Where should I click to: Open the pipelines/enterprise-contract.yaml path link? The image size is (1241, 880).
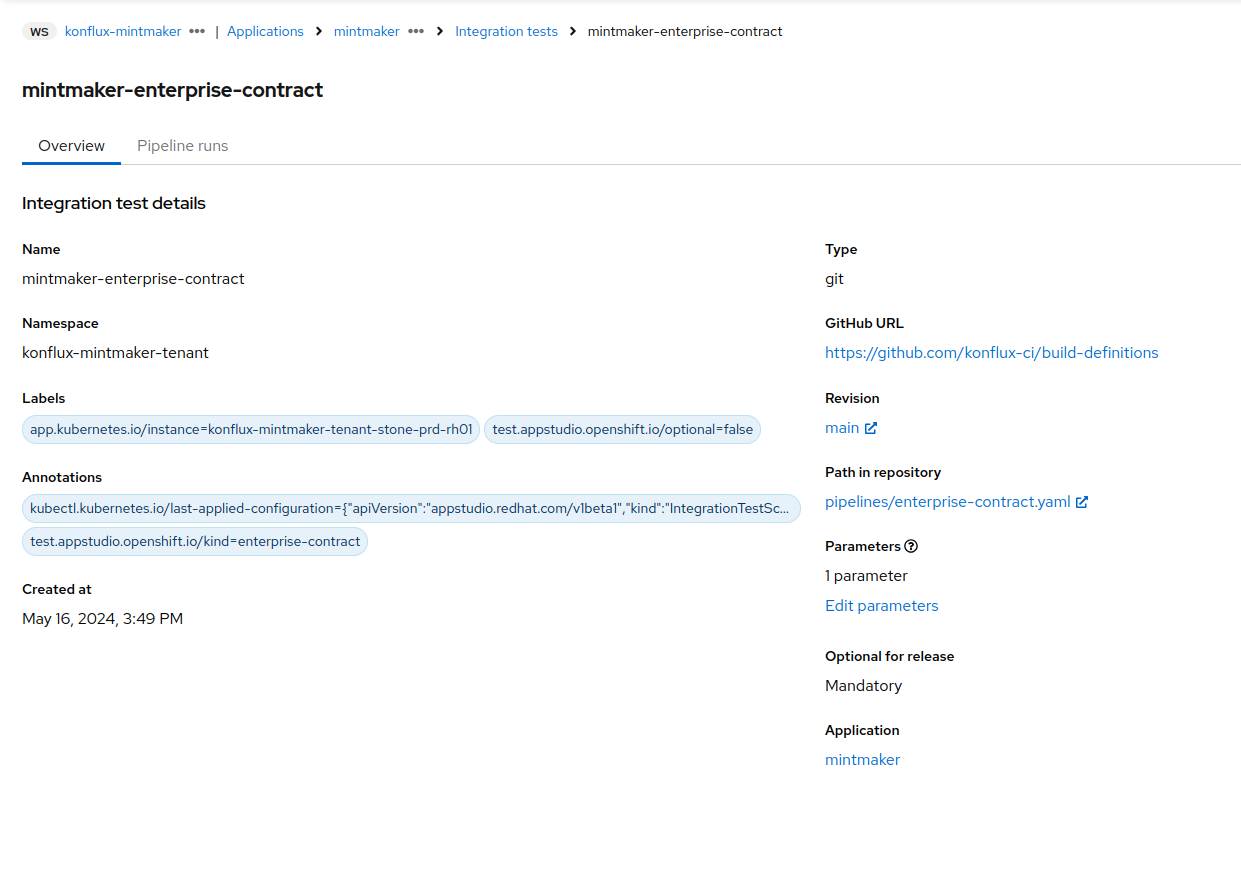pyautogui.click(x=947, y=502)
